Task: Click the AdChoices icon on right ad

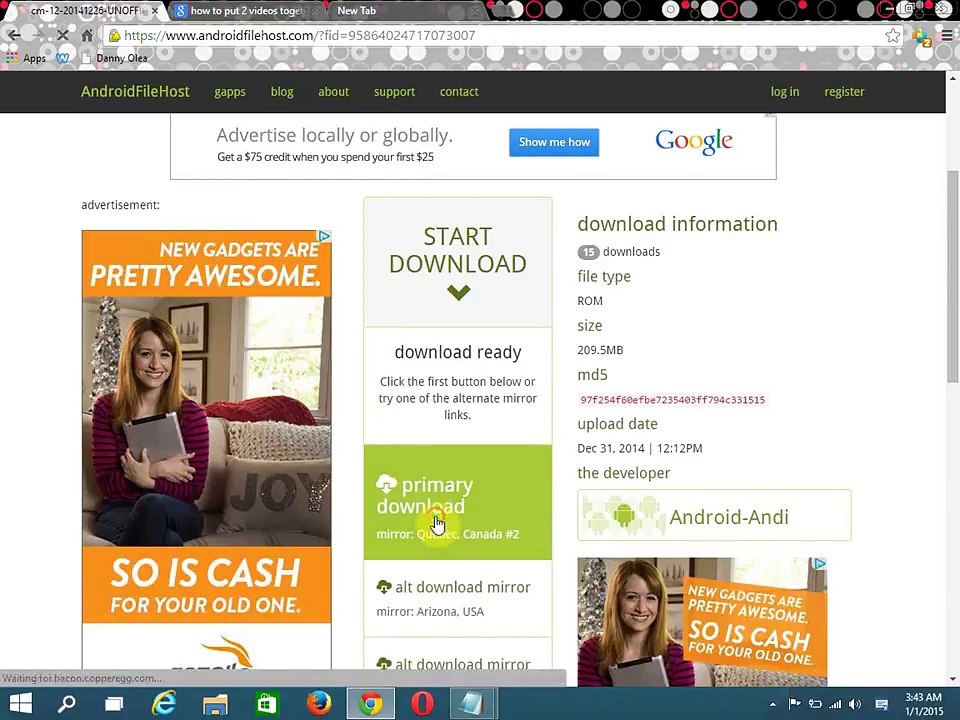Action: (820, 564)
